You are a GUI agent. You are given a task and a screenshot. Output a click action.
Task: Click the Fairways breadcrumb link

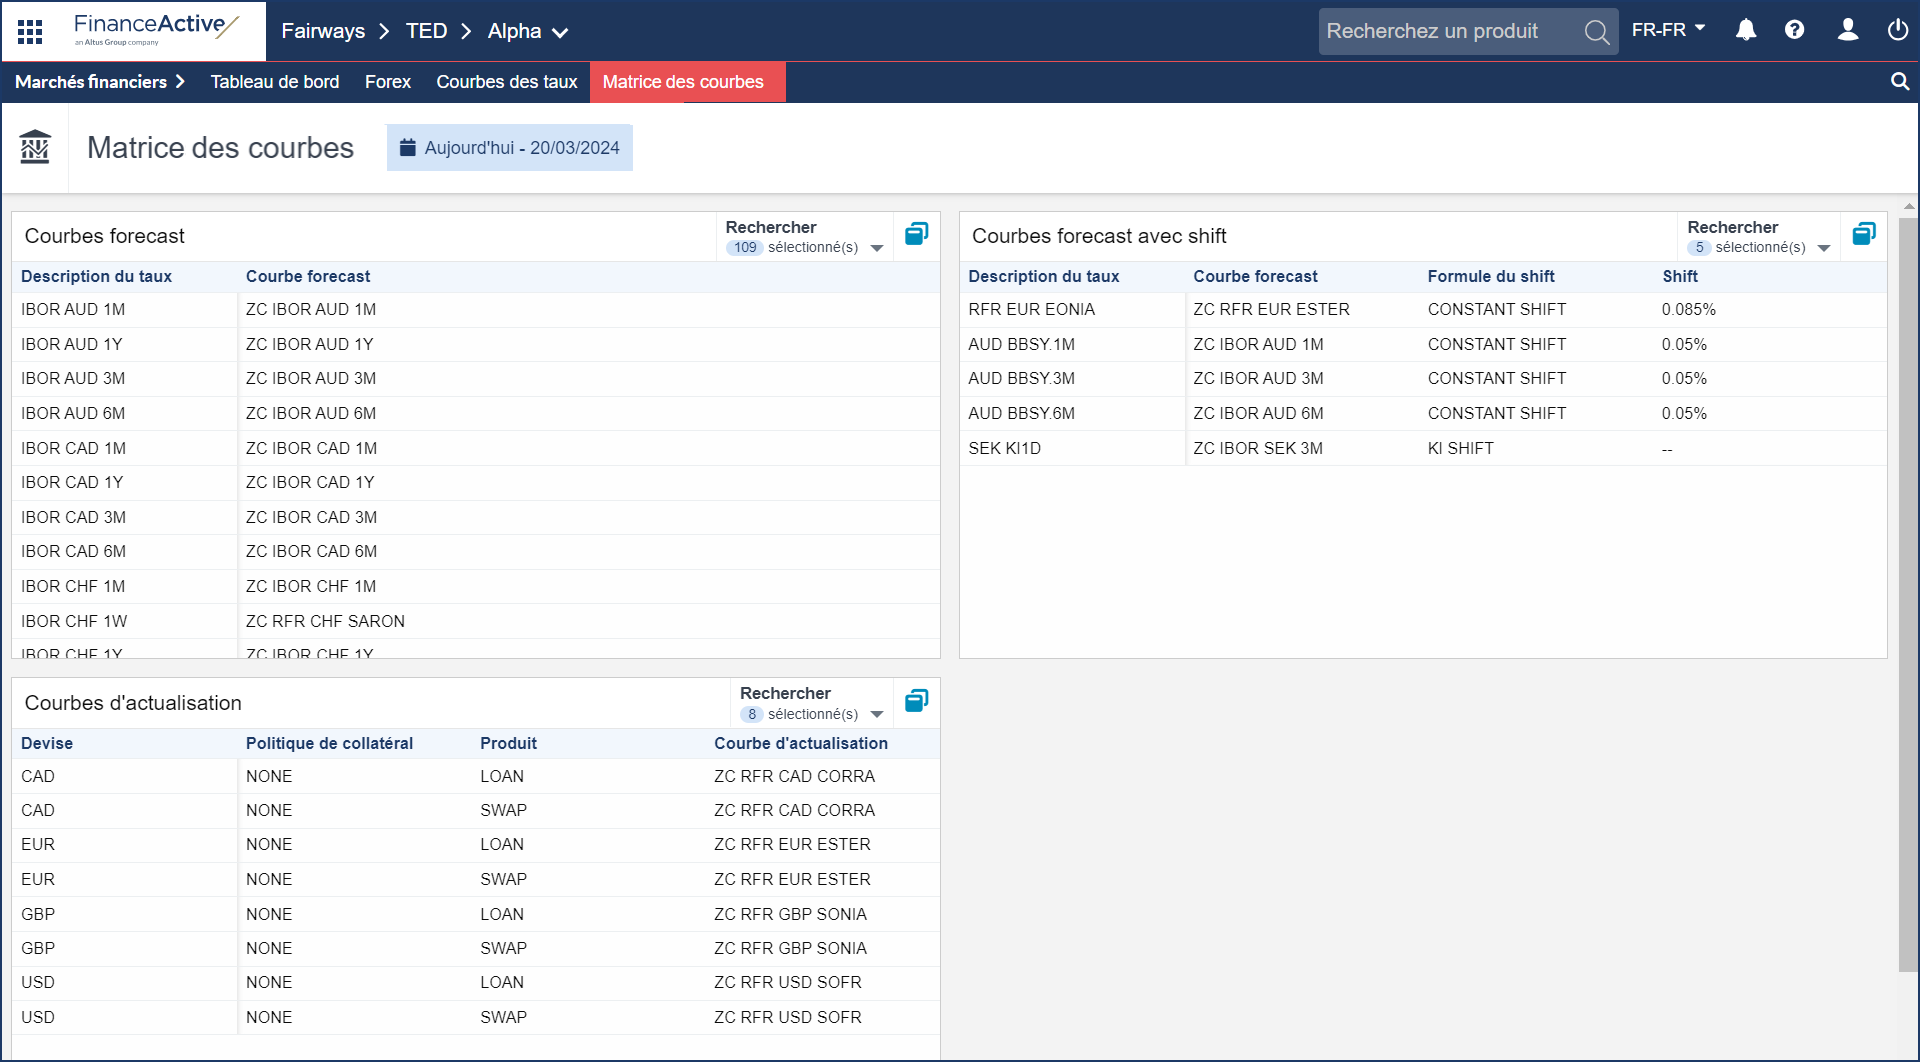coord(323,31)
